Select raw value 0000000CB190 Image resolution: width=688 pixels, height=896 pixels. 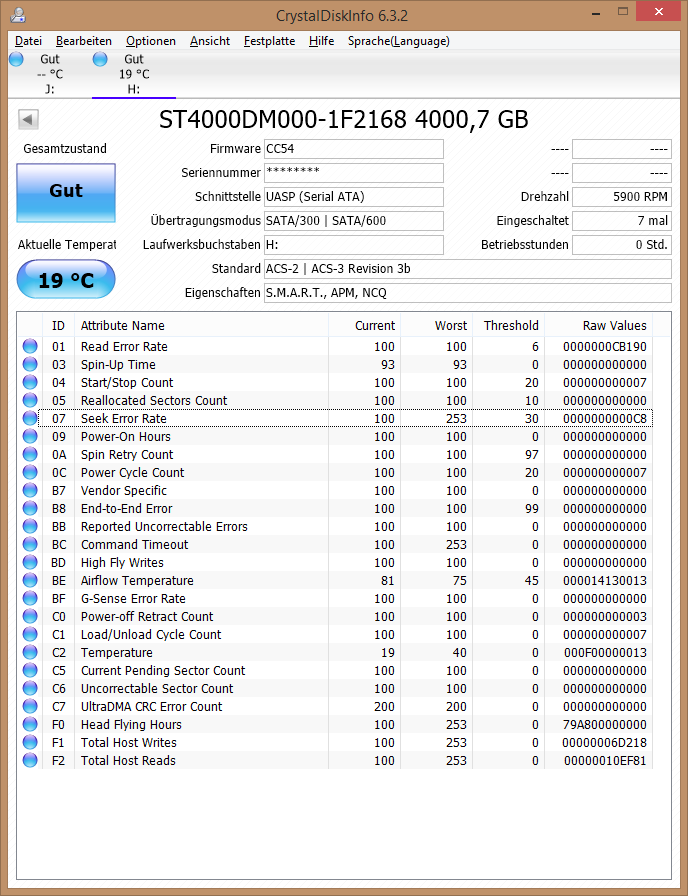[x=605, y=346]
